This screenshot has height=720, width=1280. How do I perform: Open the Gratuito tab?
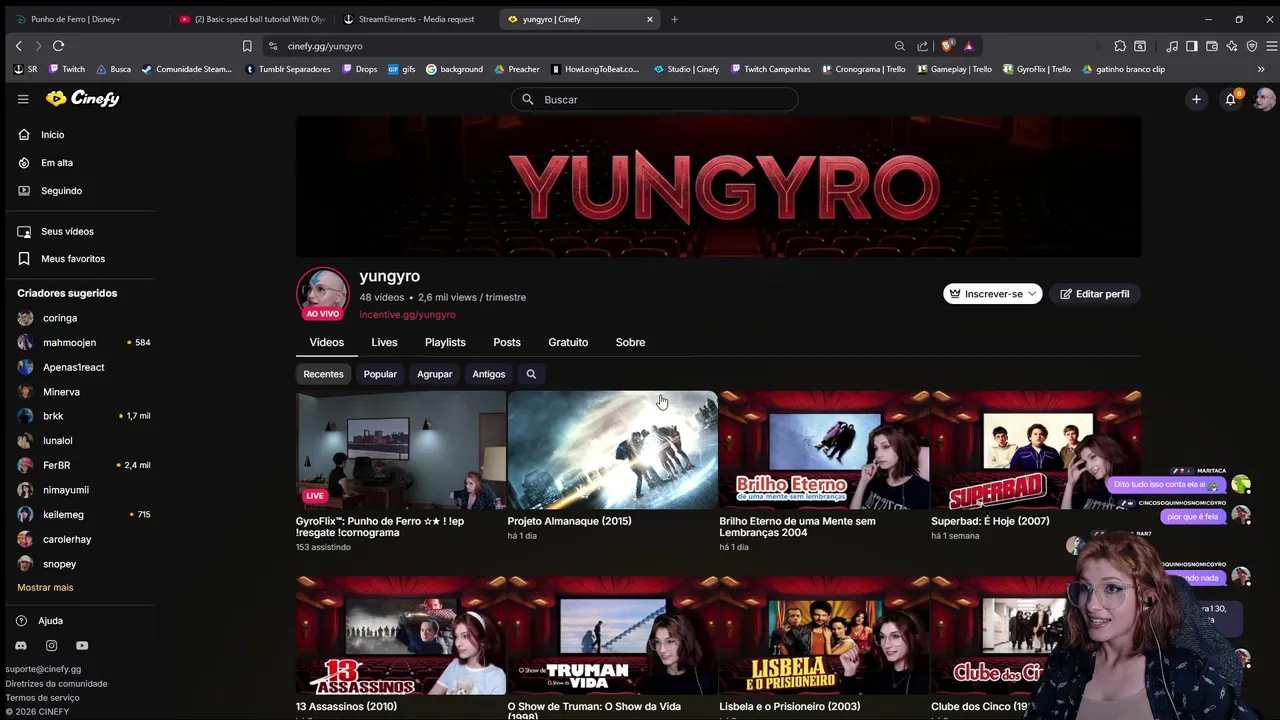tap(568, 342)
